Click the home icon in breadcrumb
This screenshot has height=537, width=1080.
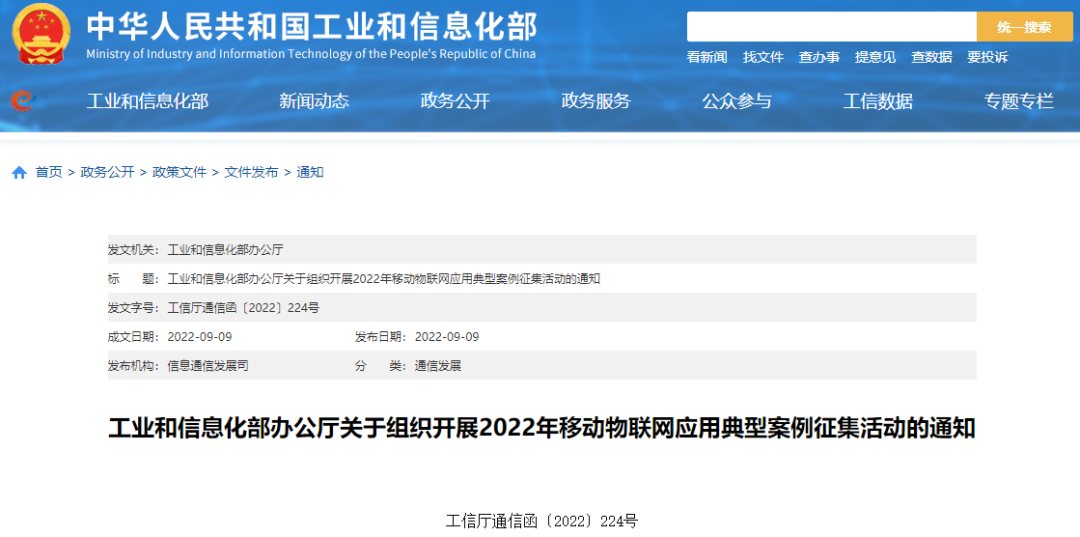tap(19, 173)
